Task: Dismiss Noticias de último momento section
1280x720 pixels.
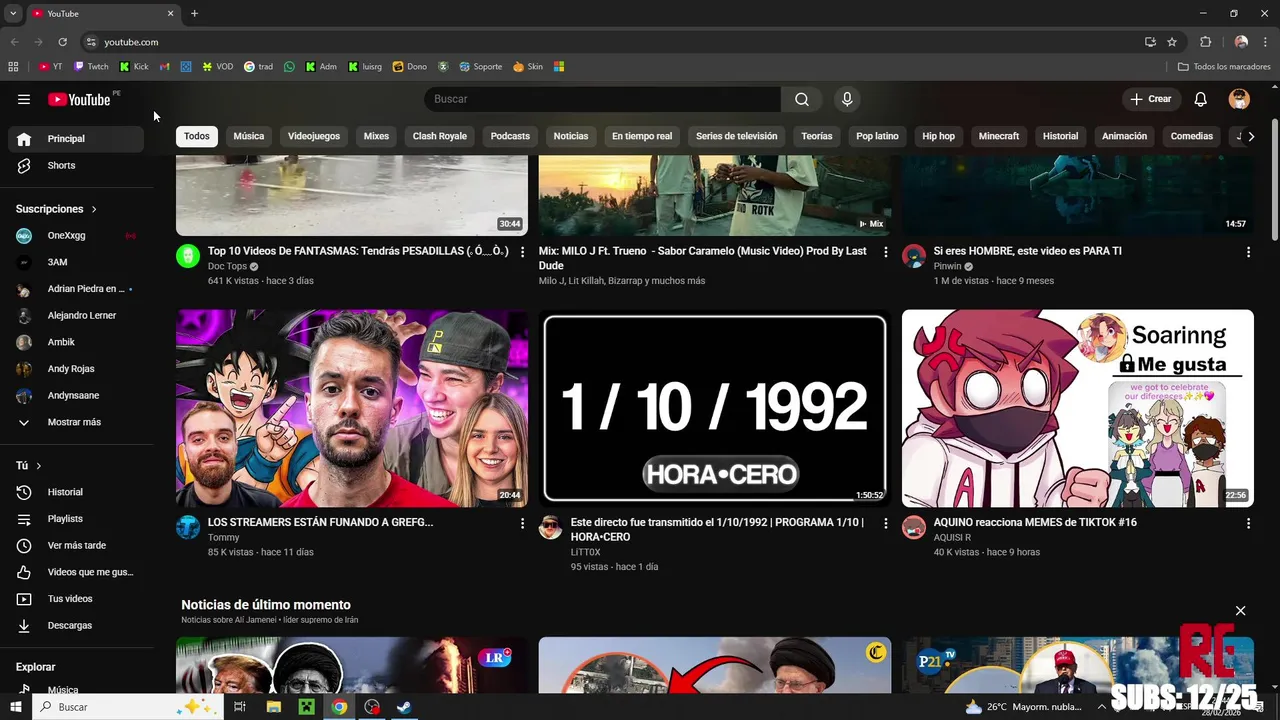Action: coord(1241,611)
